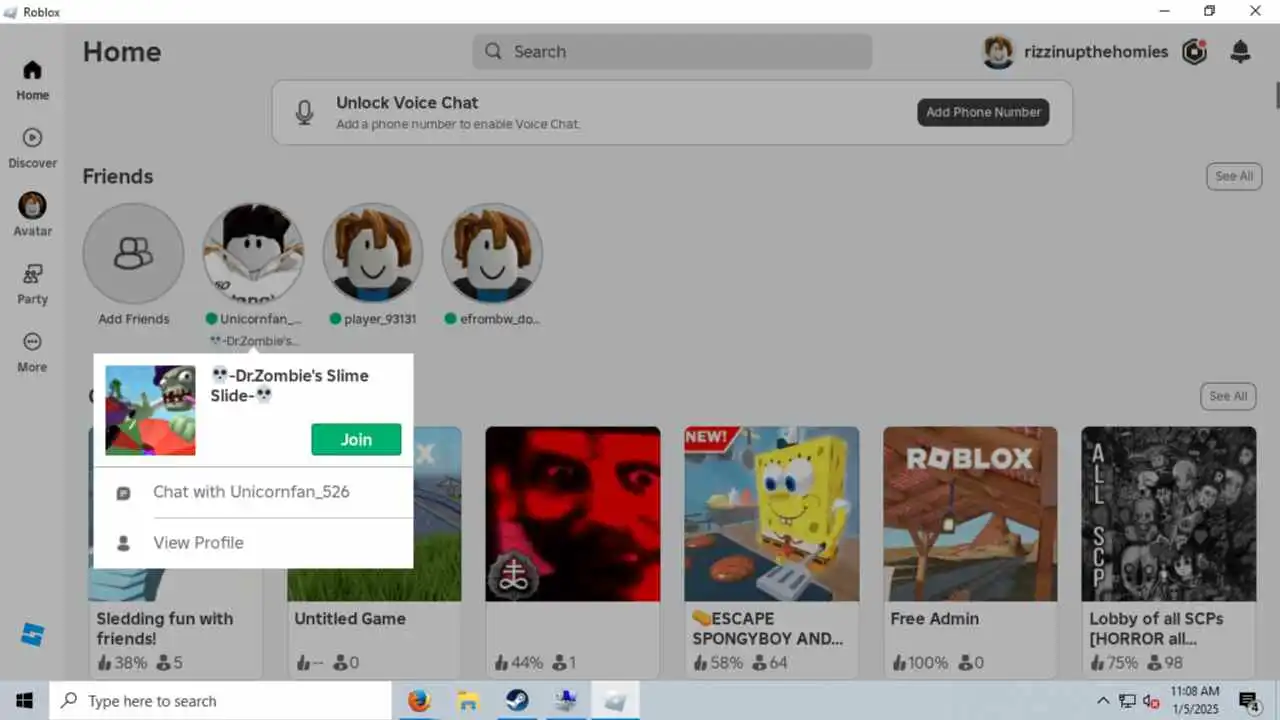Click the volume icon in system tray
This screenshot has height=720, width=1280.
(x=1150, y=701)
